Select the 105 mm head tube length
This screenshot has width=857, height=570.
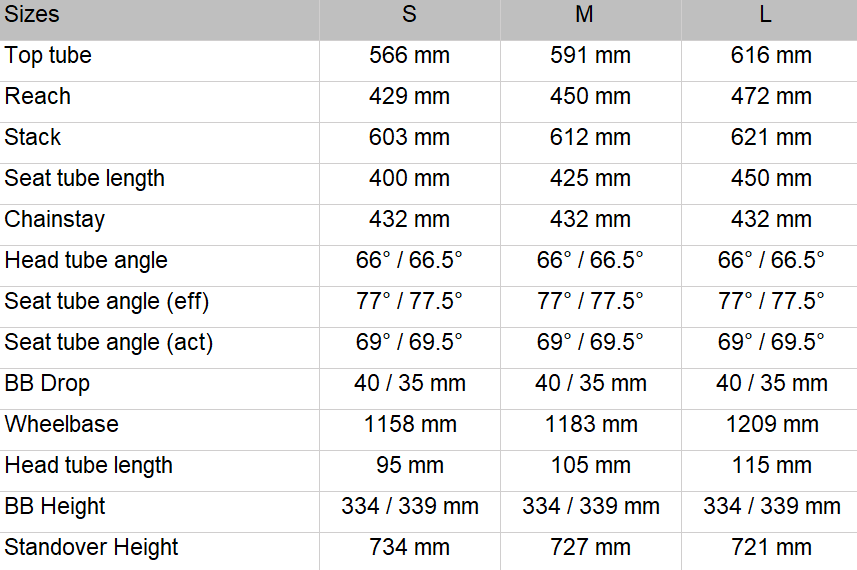point(590,466)
